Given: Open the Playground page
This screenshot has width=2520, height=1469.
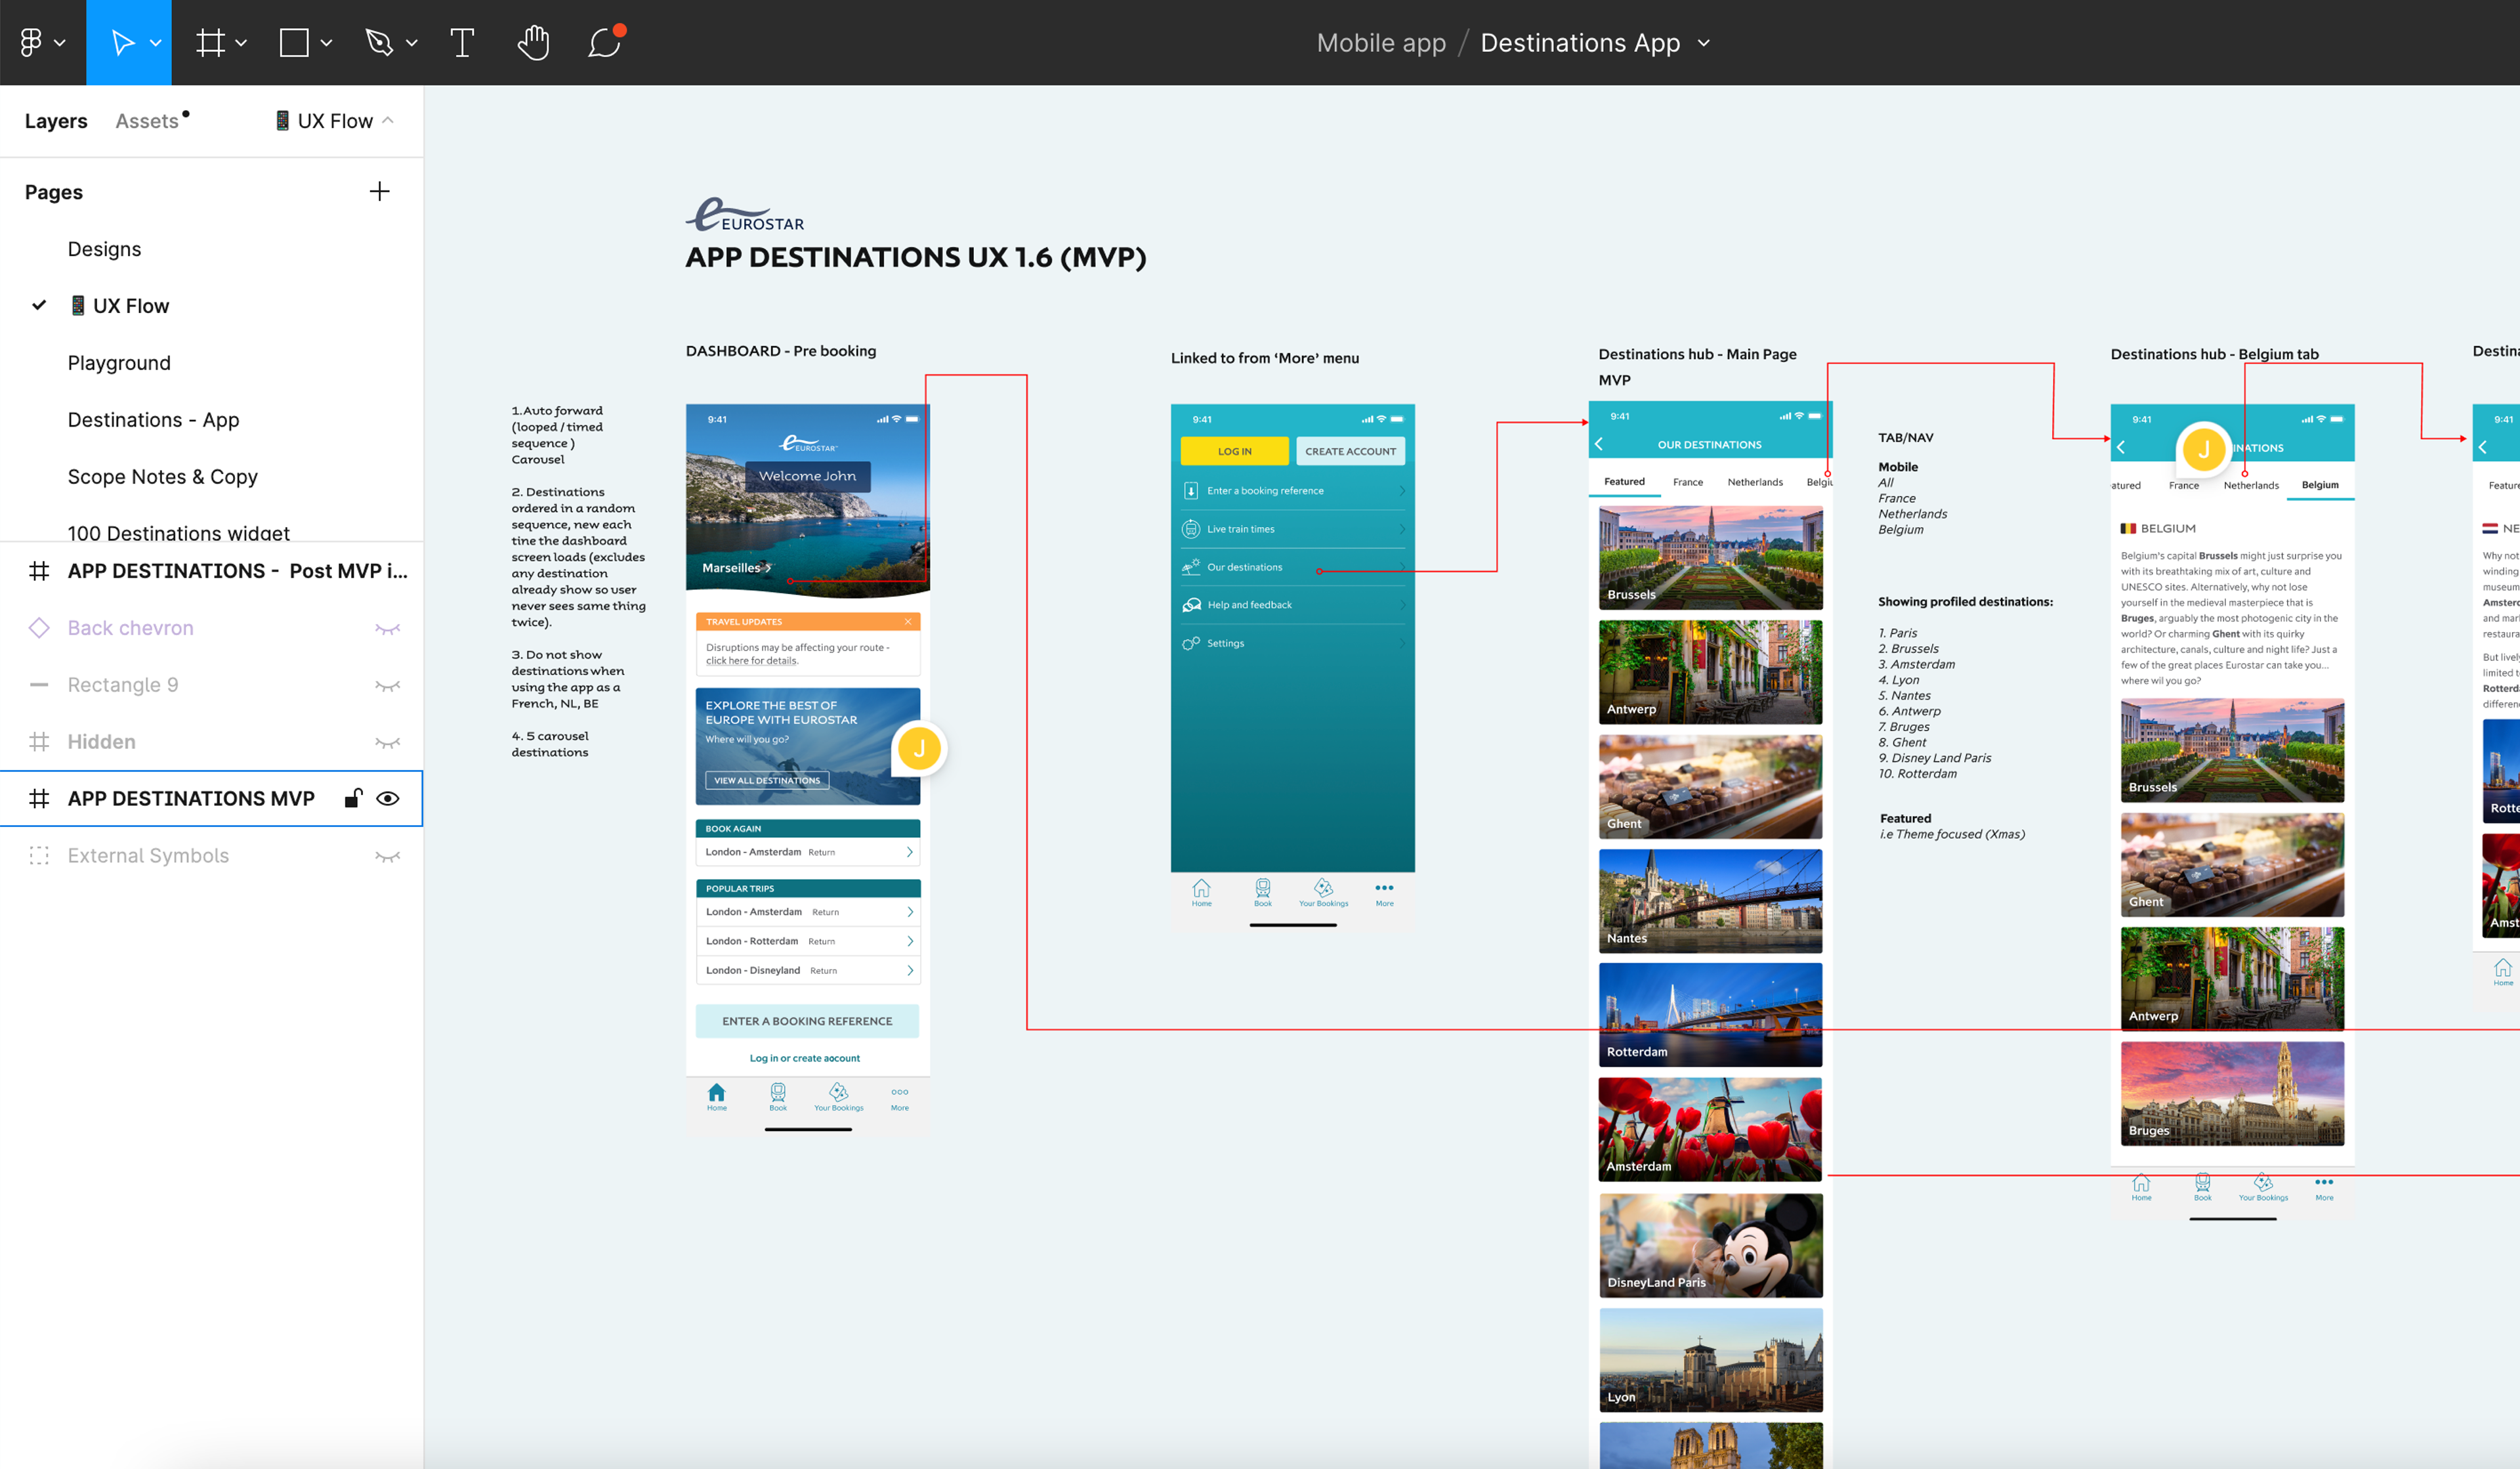Looking at the screenshot, I should 119,363.
